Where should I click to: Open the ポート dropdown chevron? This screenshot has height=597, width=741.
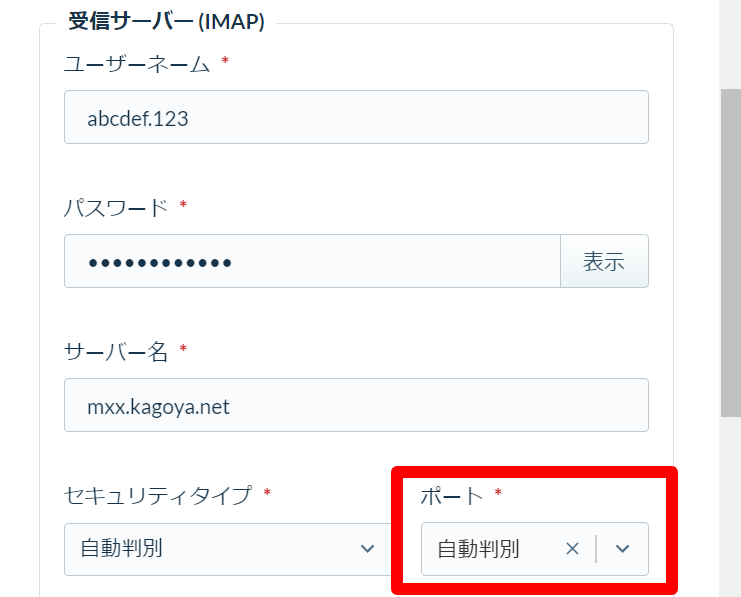(x=622, y=549)
